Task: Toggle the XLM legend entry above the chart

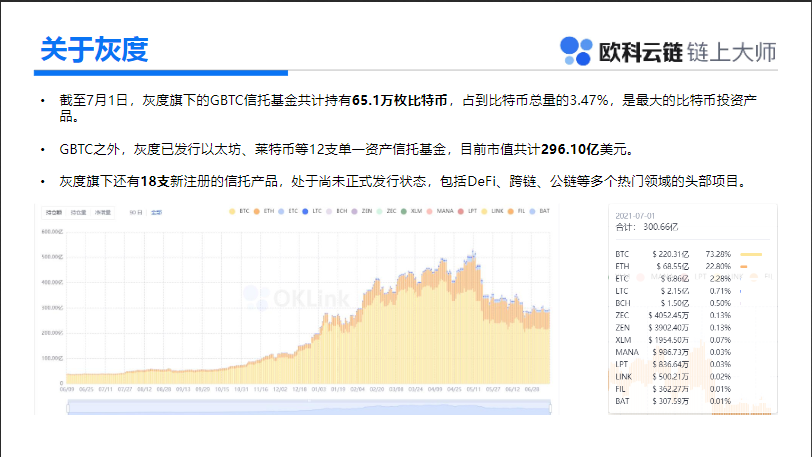Action: tap(411, 211)
